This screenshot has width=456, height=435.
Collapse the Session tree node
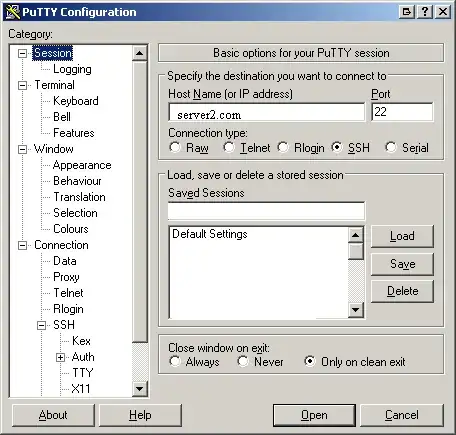(22, 53)
